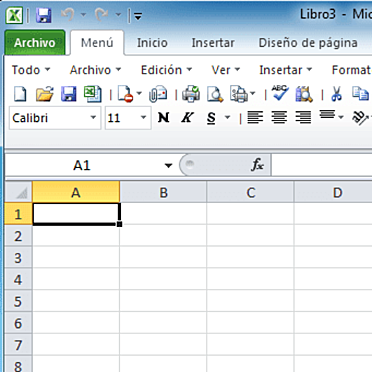Click the Excel application icon in title bar
Screen dimensions: 372x372
tap(14, 15)
